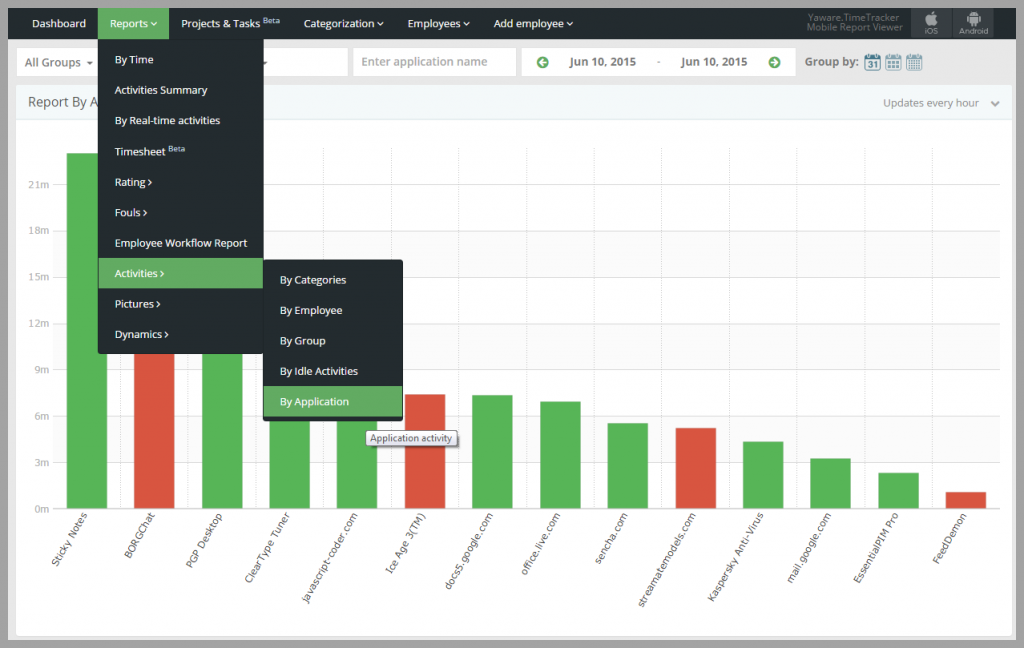Open the Timesheet Beta report
Viewport: 1024px width, 648px height.
149,152
